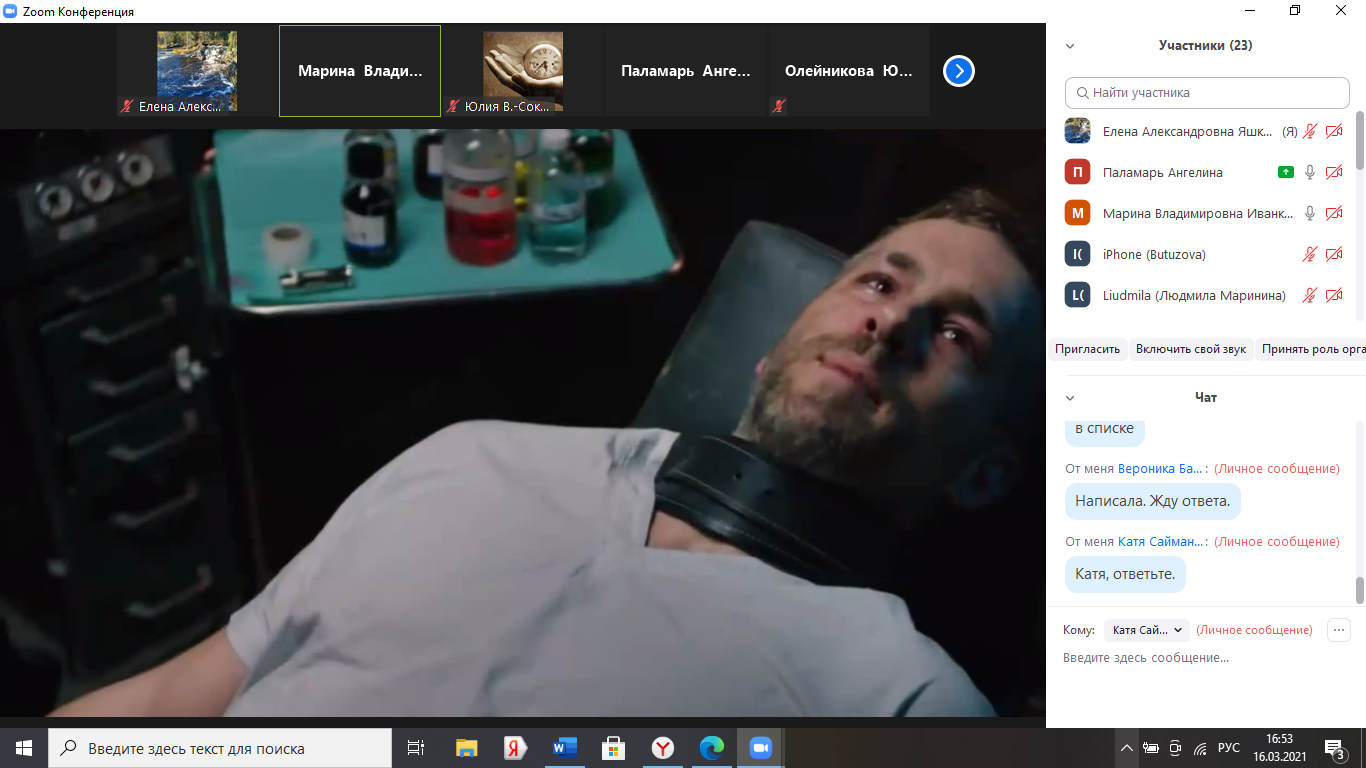This screenshot has width=1366, height=768.
Task: Click the next-page arrow in video strip
Action: pyautogui.click(x=959, y=71)
